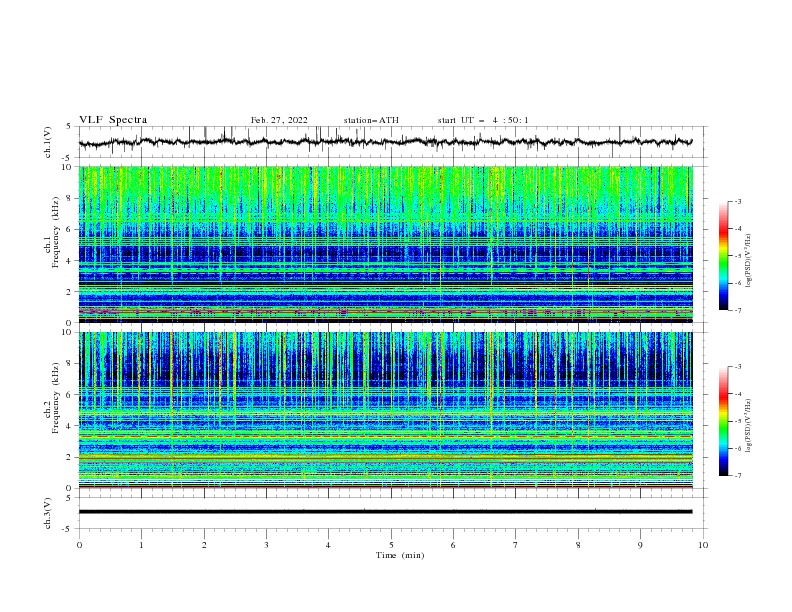Screen dimensions: 792x612
Task: Click the time axis tick label '5'
Action: (391, 545)
